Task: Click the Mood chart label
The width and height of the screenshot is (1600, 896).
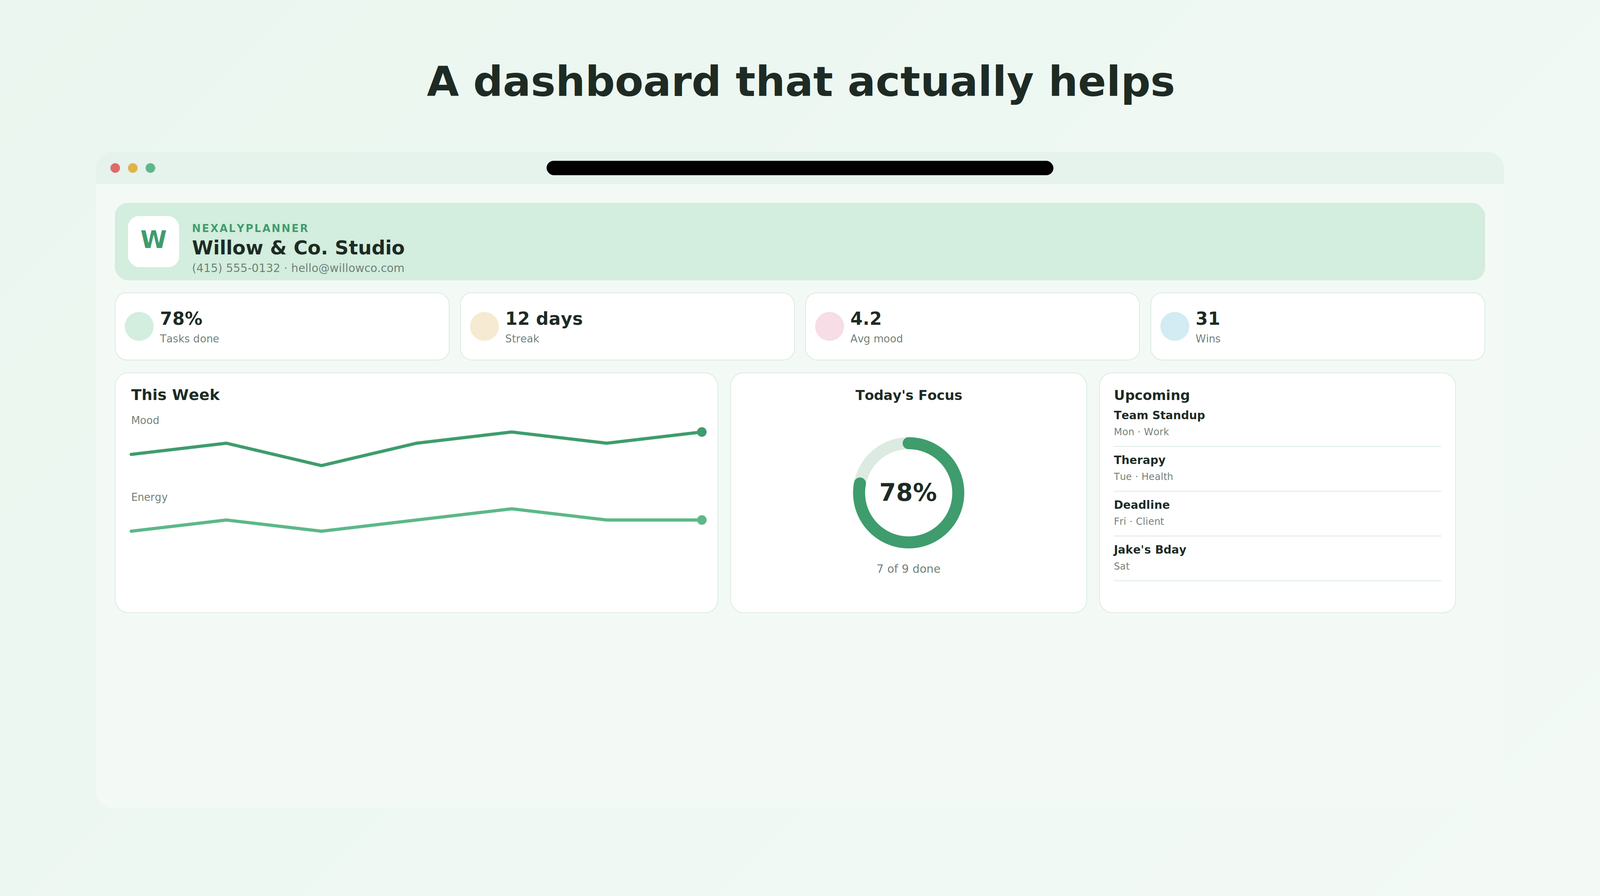Action: 145,420
